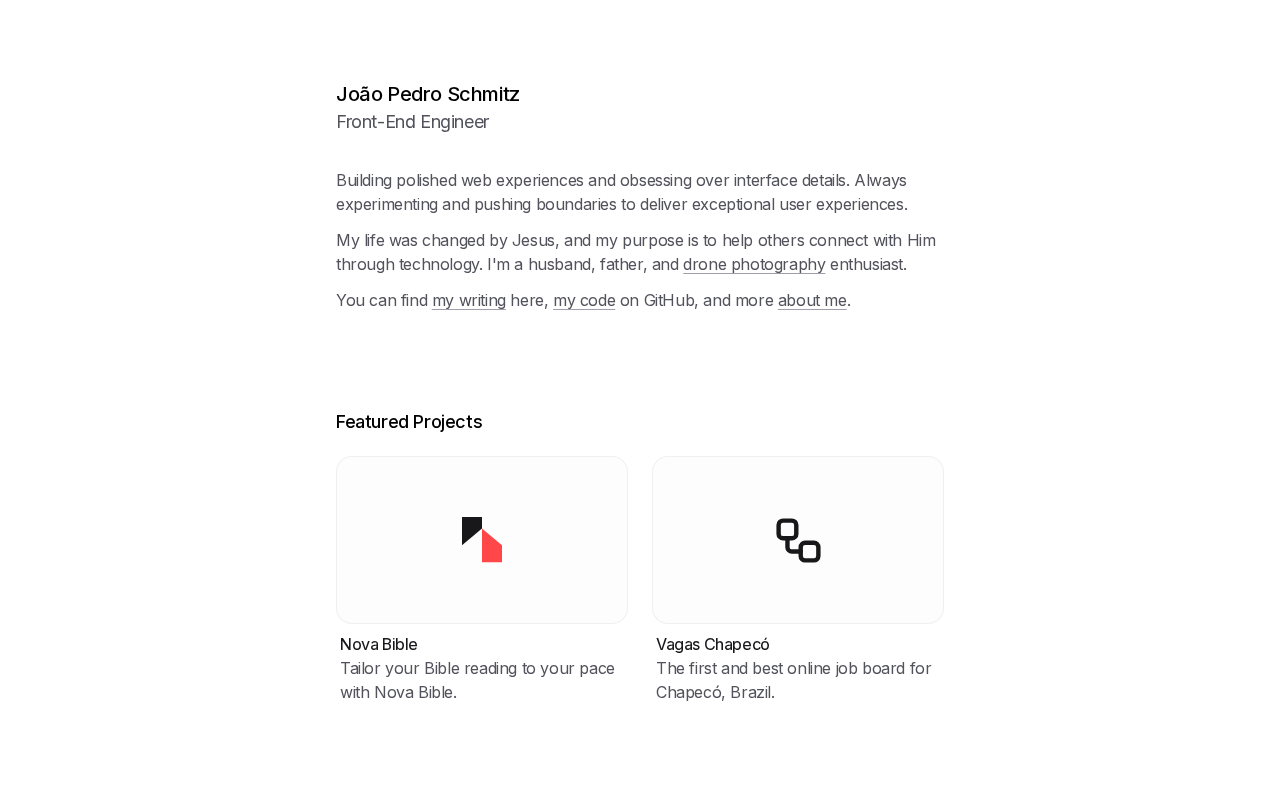Open the drone photography link
The width and height of the screenshot is (1280, 800).
coord(754,265)
